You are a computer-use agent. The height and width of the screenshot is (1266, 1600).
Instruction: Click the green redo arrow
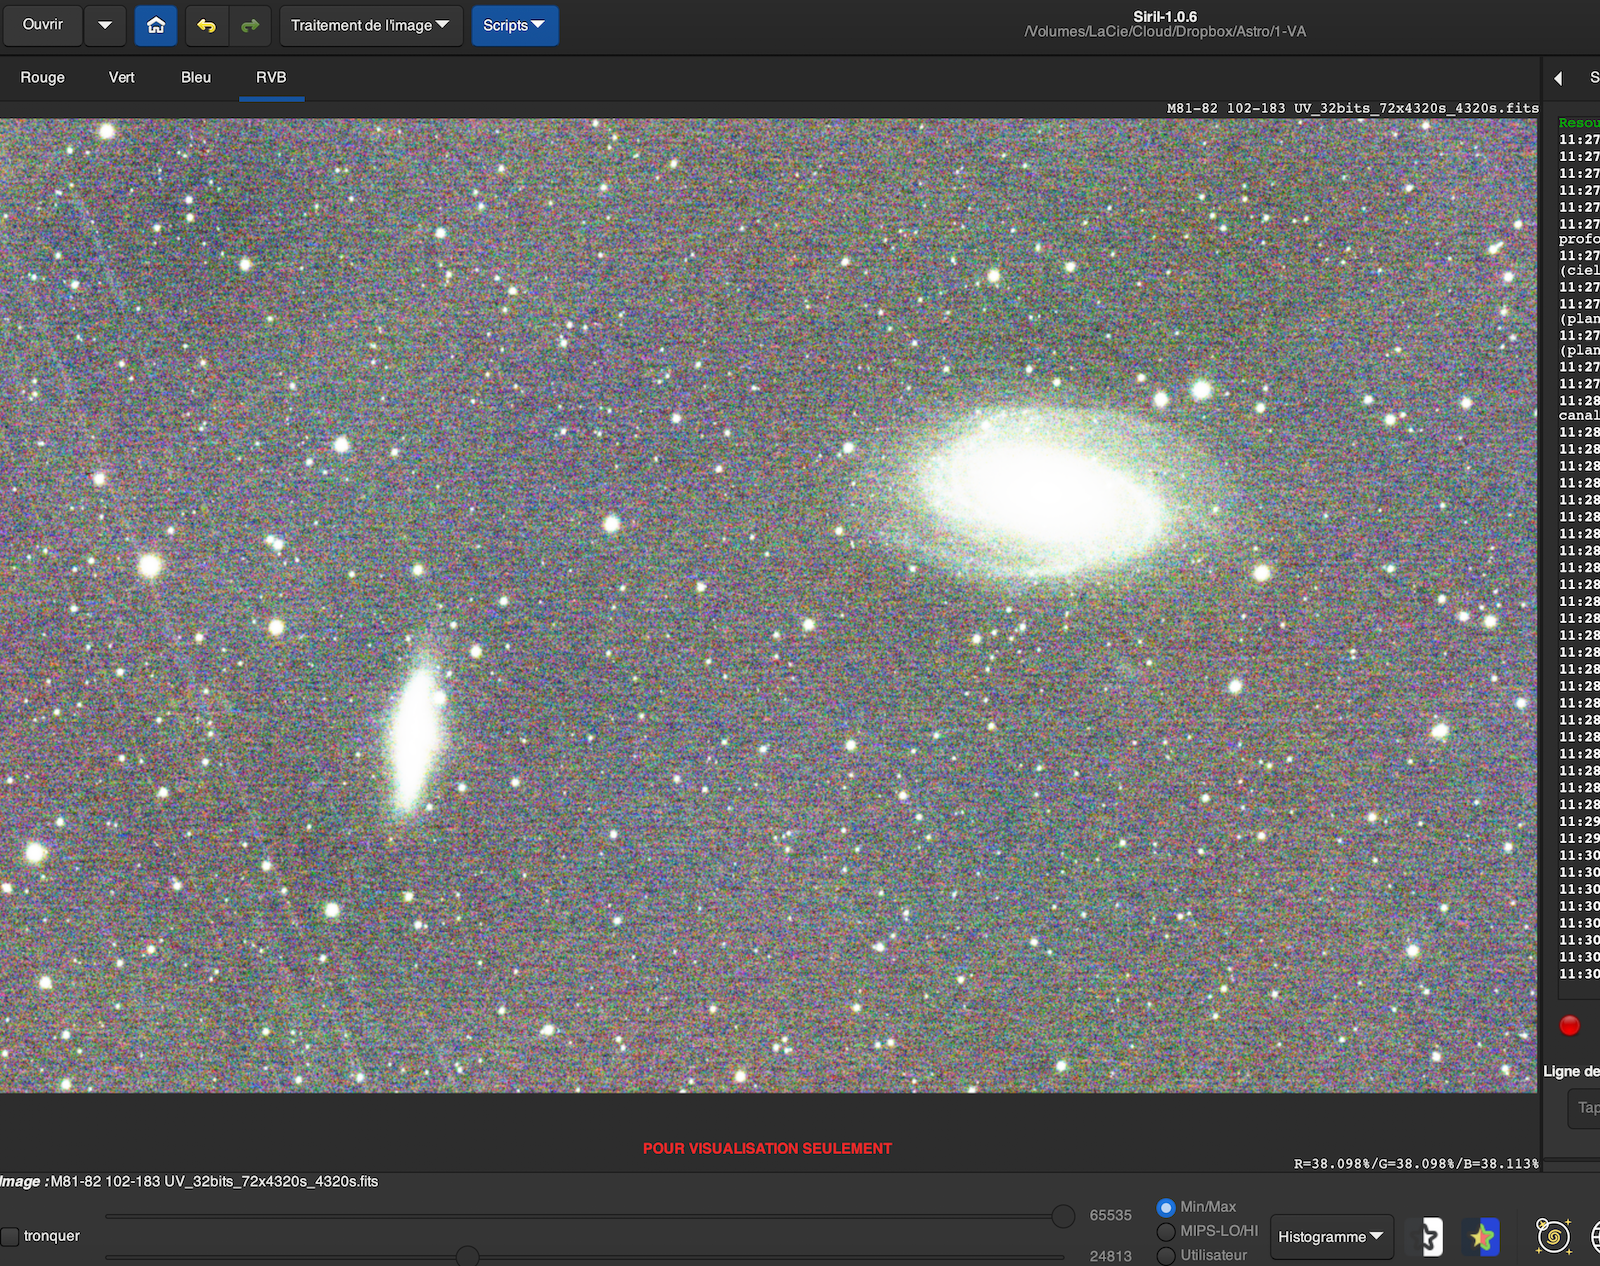(x=250, y=25)
